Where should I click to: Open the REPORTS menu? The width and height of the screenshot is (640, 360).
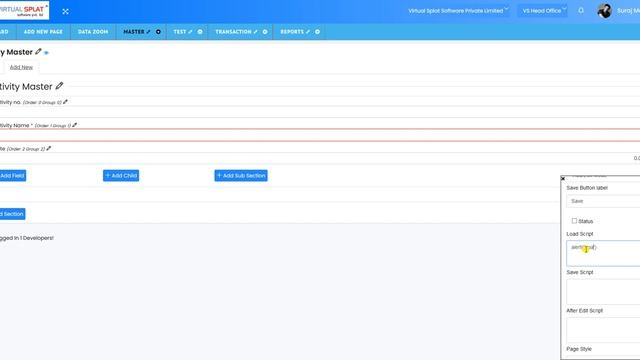pyautogui.click(x=292, y=32)
